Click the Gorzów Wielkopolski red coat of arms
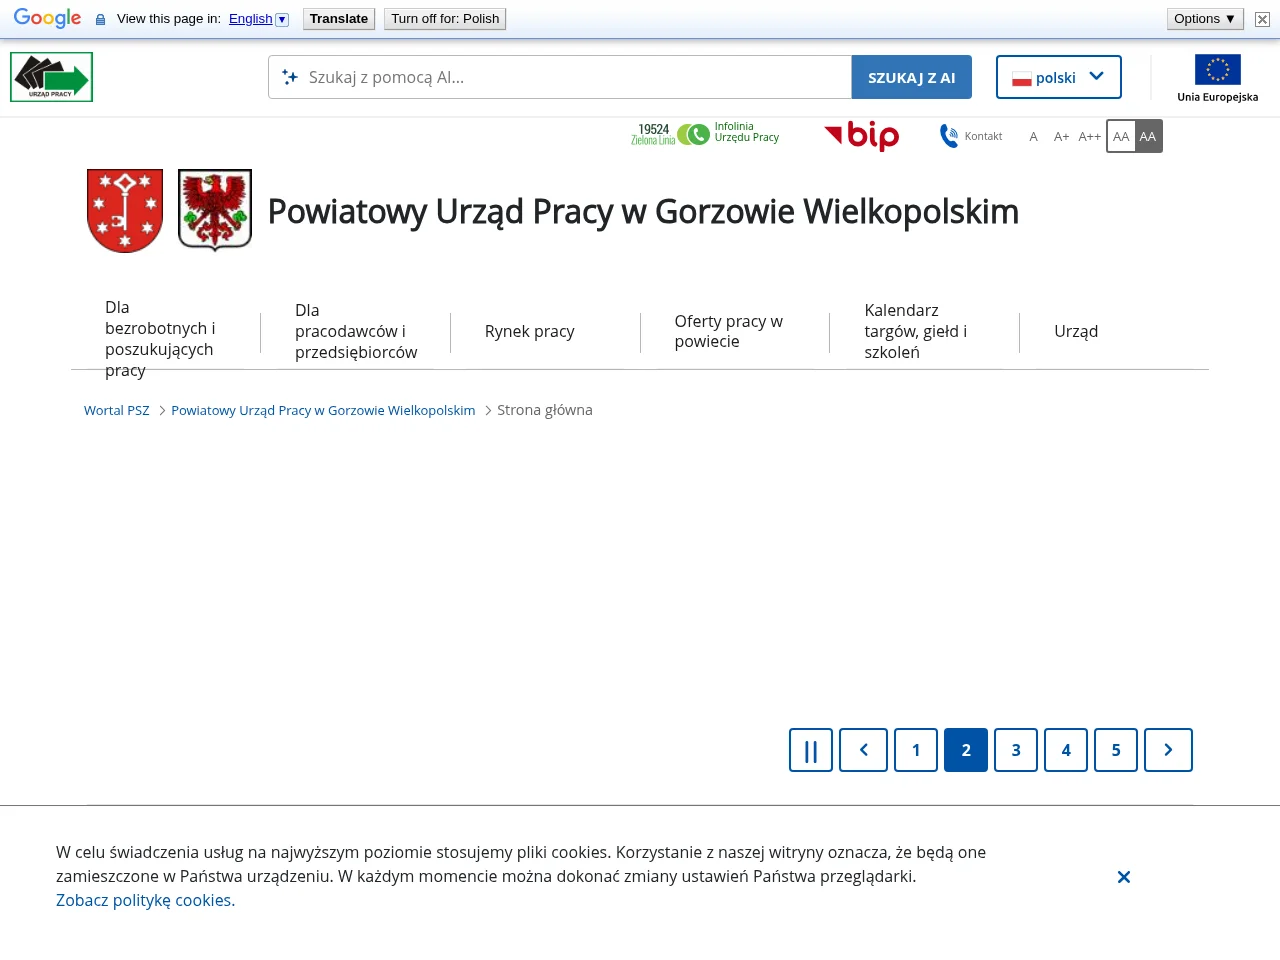Image resolution: width=1280 pixels, height=960 pixels. click(125, 211)
